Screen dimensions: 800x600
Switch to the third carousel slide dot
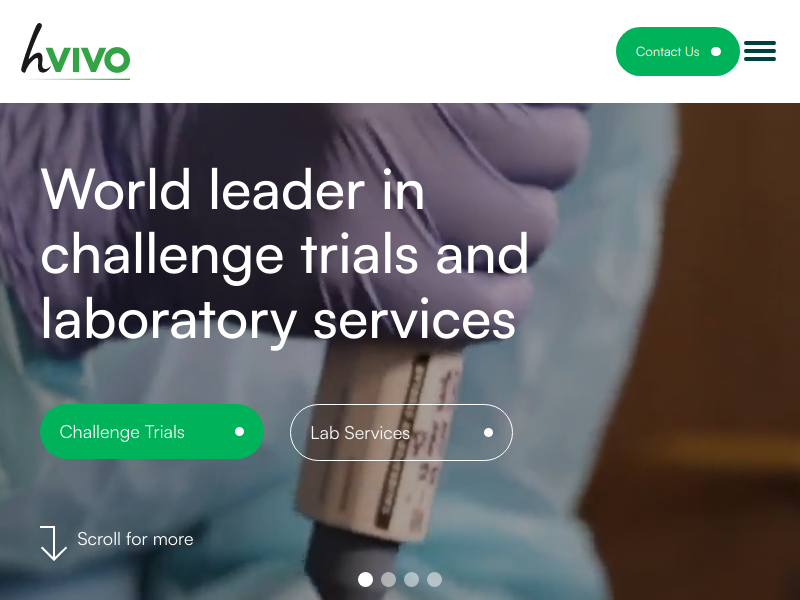pos(411,580)
